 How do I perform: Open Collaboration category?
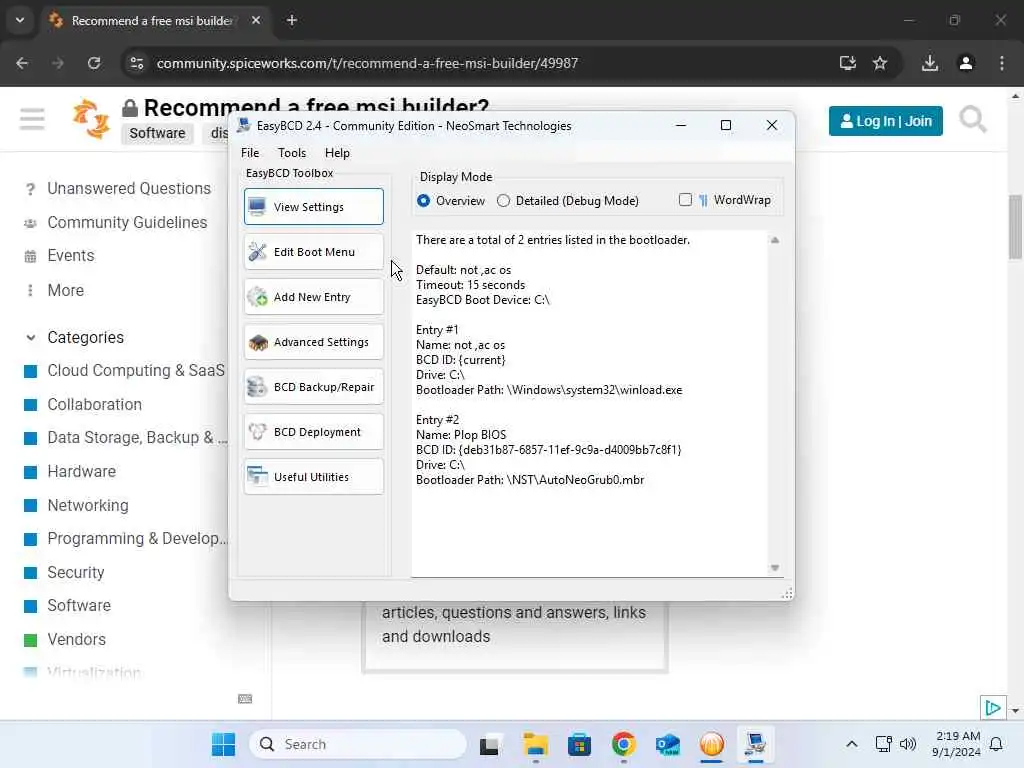(x=94, y=404)
